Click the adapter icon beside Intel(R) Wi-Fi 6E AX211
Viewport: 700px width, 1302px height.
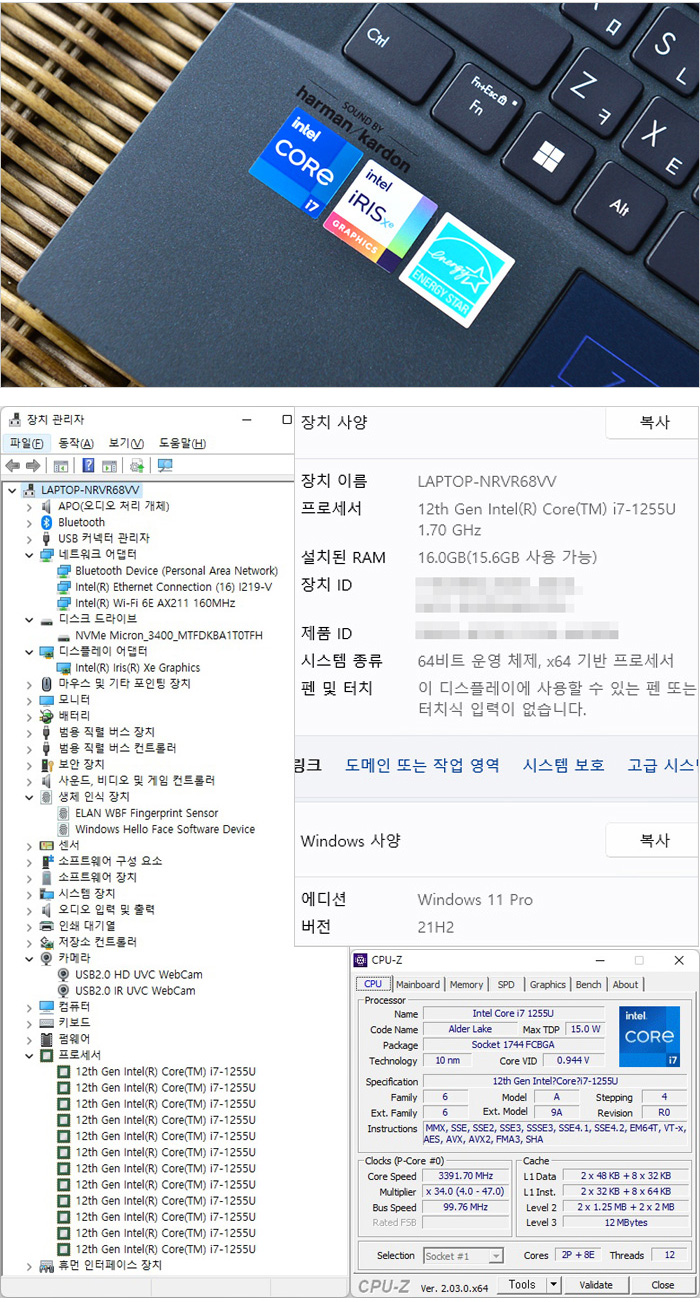coord(64,603)
